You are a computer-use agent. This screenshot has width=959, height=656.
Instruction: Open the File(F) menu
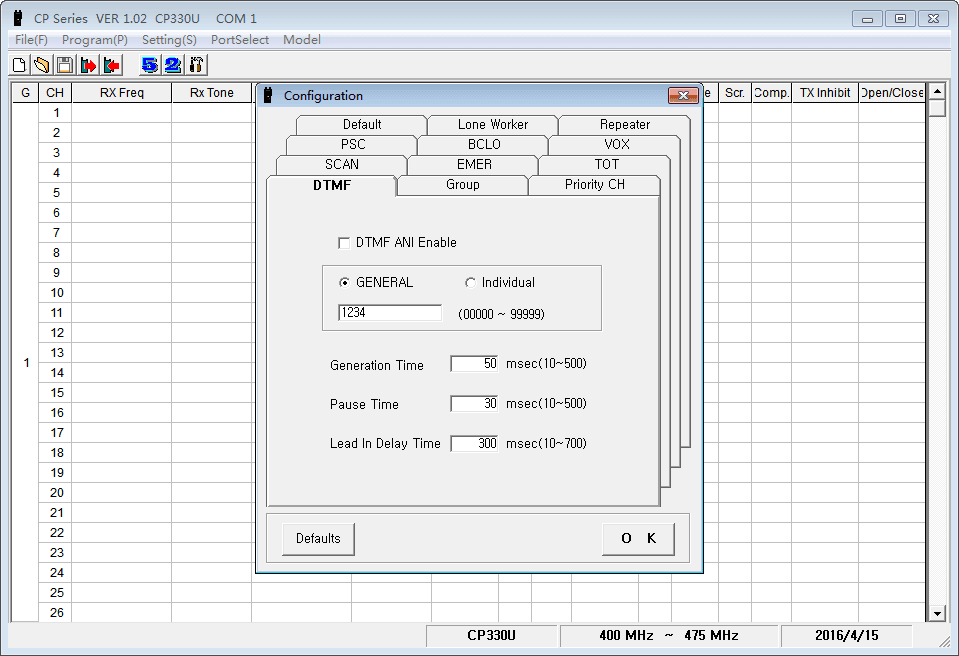point(31,40)
